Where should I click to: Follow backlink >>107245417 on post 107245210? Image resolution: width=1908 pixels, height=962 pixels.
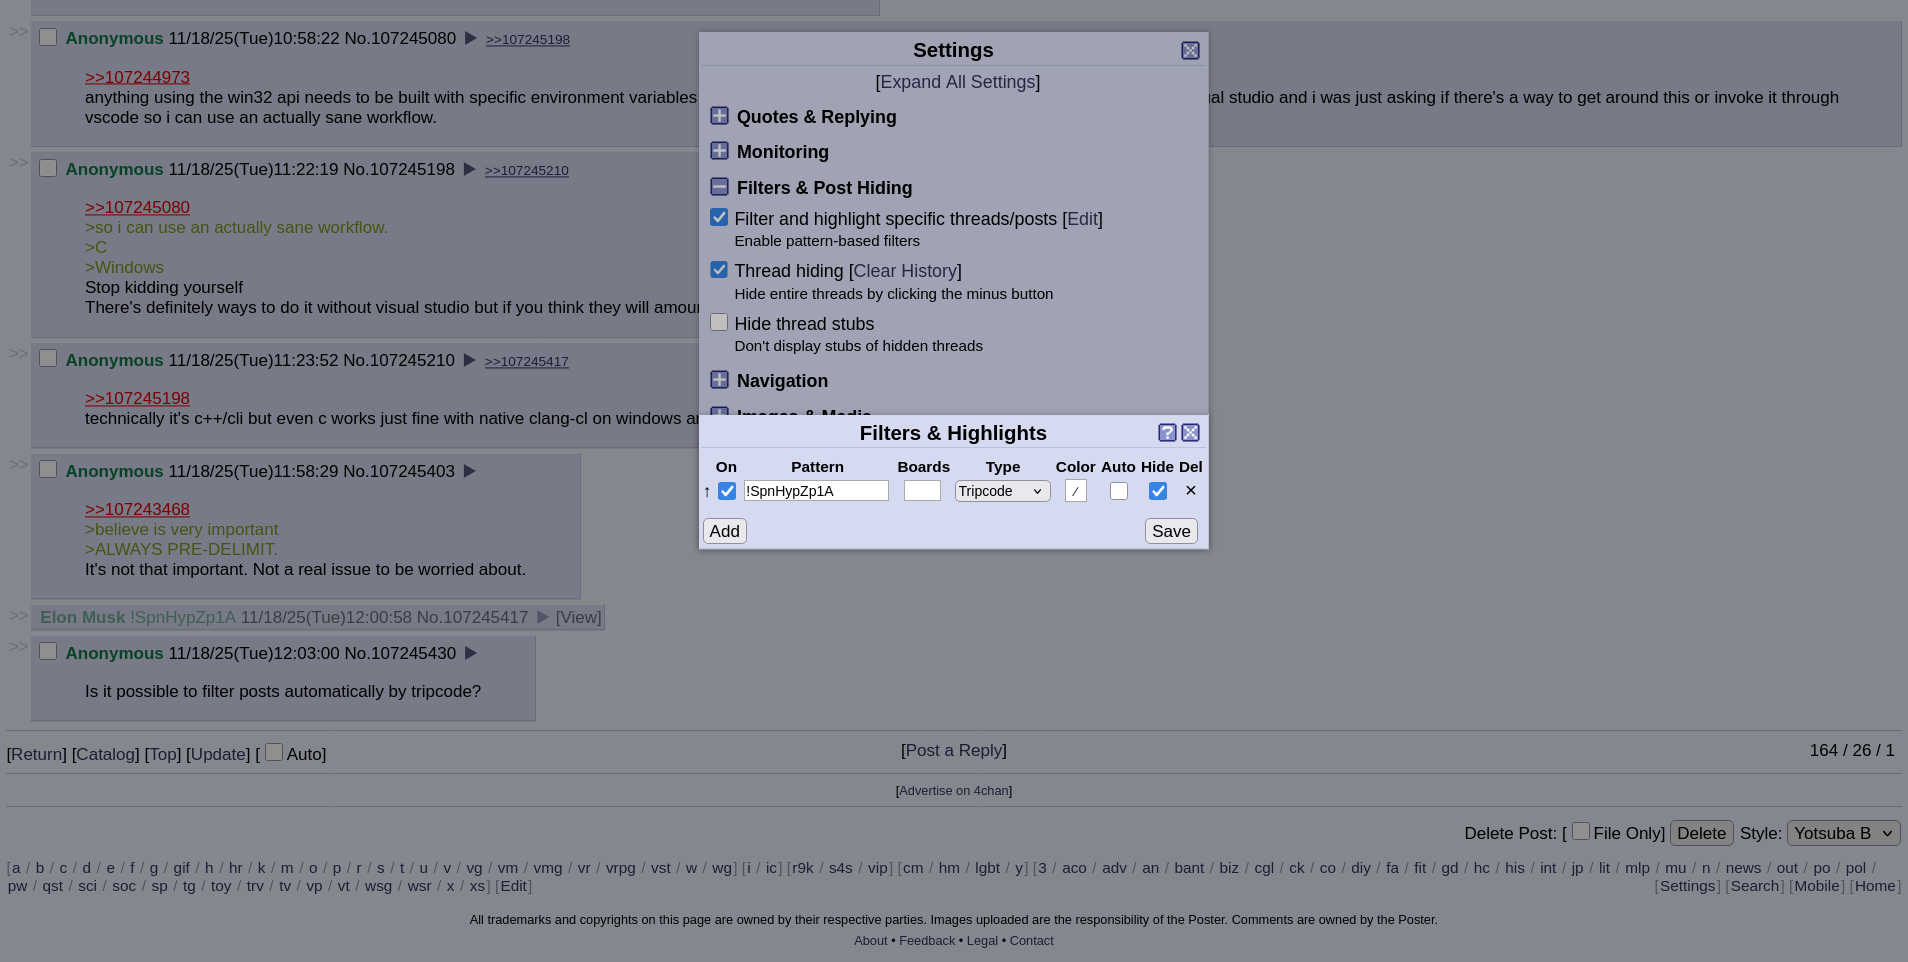[527, 362]
